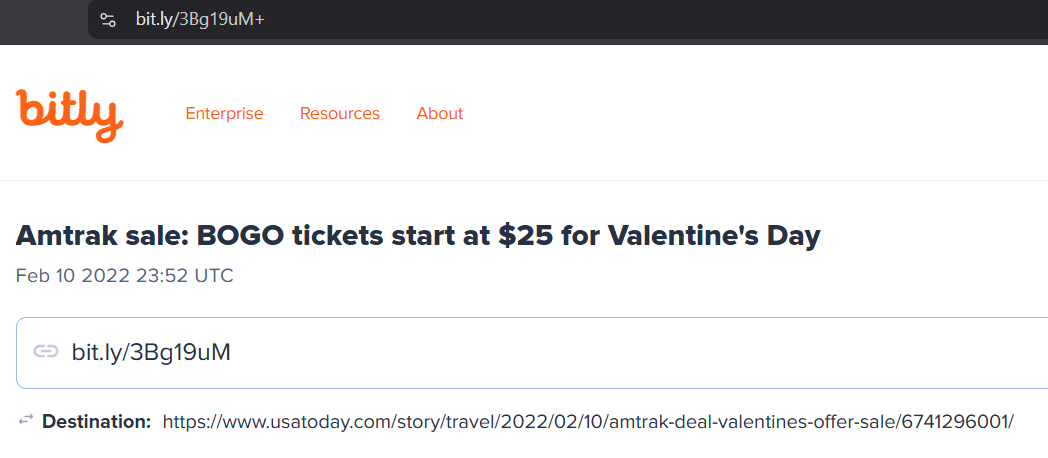This screenshot has width=1048, height=458.
Task: Click the UTC label in the timestamp
Action: coord(215,275)
